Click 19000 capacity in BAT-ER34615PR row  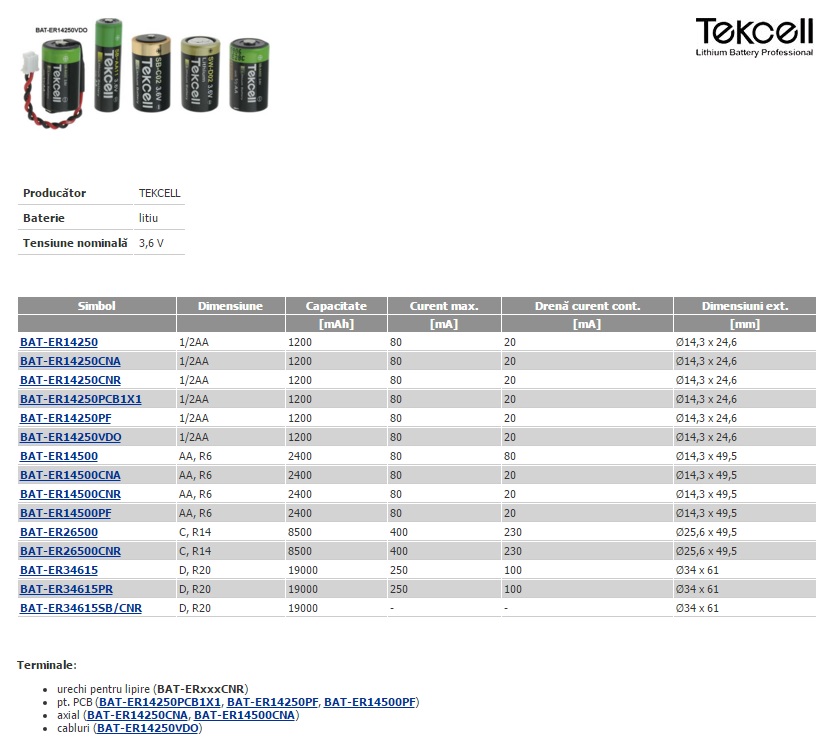[303, 589]
